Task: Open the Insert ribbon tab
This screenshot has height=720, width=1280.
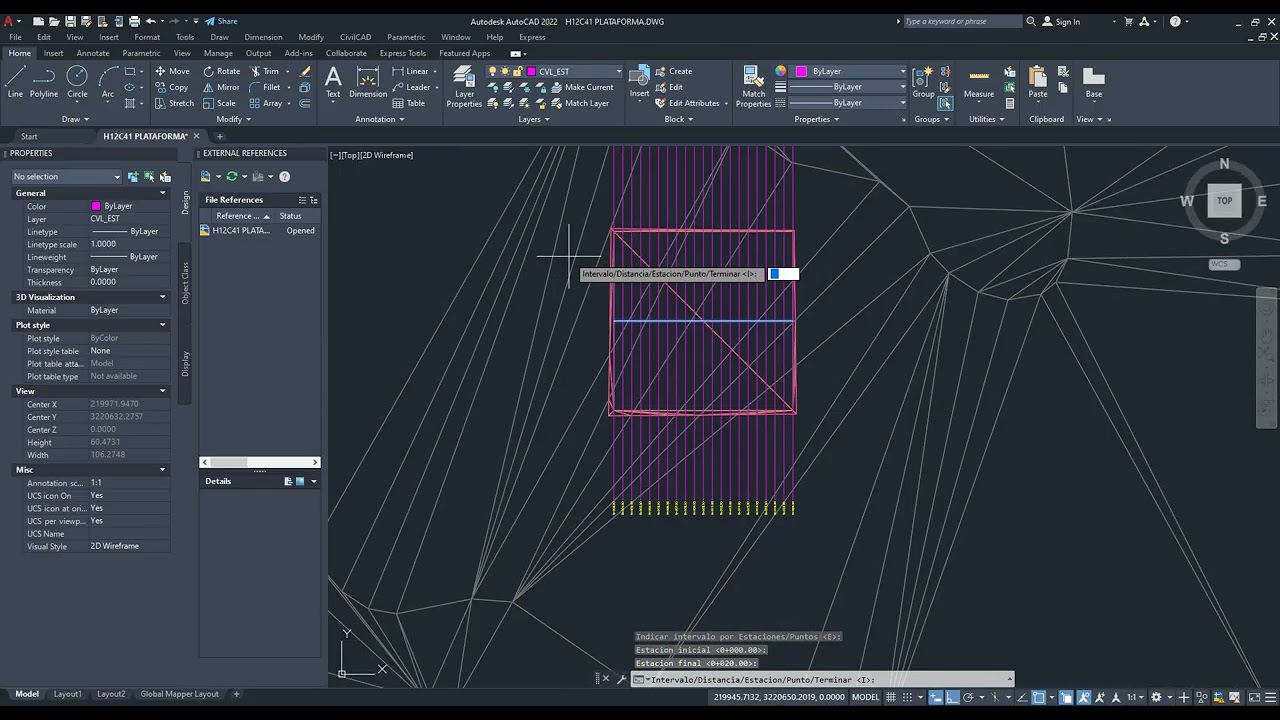Action: pos(53,53)
